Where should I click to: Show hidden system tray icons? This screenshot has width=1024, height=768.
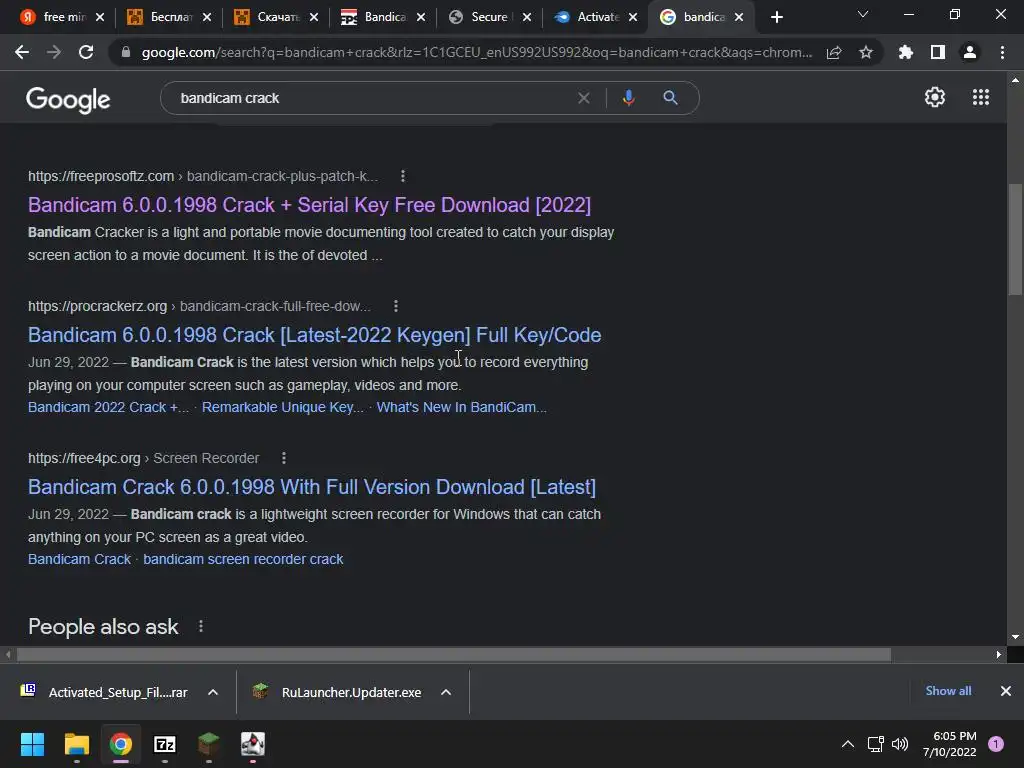pyautogui.click(x=848, y=744)
